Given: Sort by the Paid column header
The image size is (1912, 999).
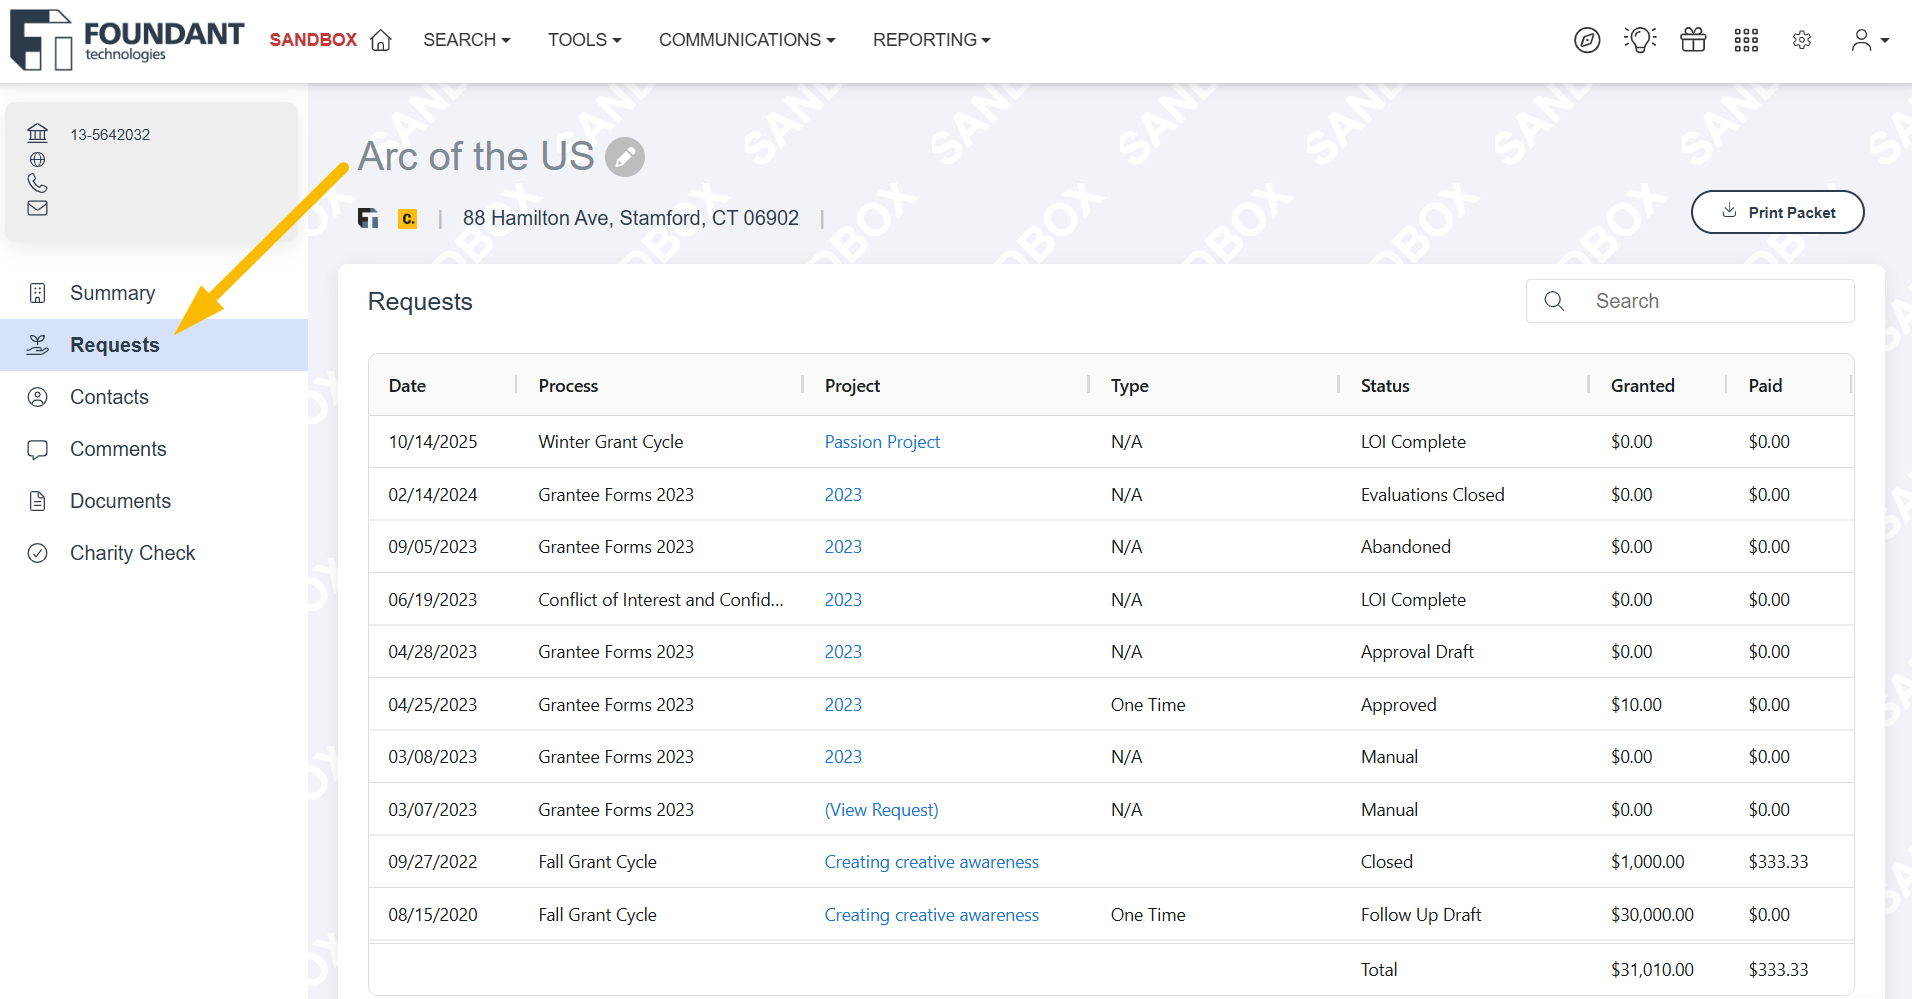Looking at the screenshot, I should click(x=1765, y=386).
